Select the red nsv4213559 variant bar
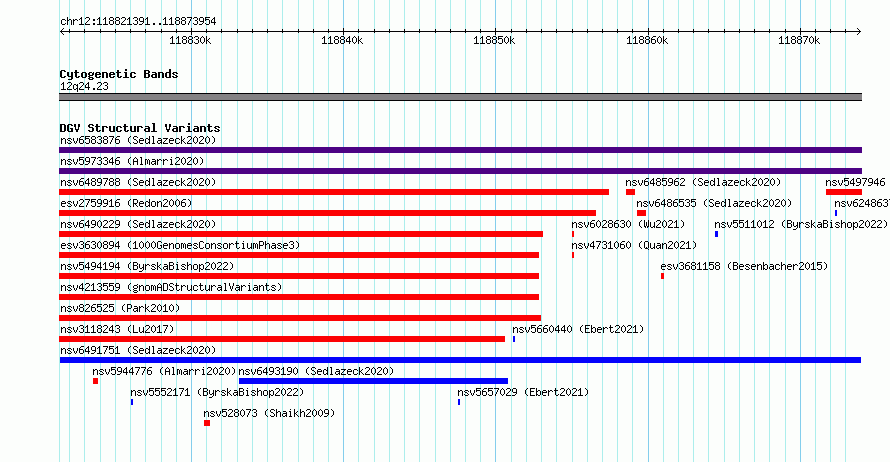Screen dimensions: 890x462 299,297
